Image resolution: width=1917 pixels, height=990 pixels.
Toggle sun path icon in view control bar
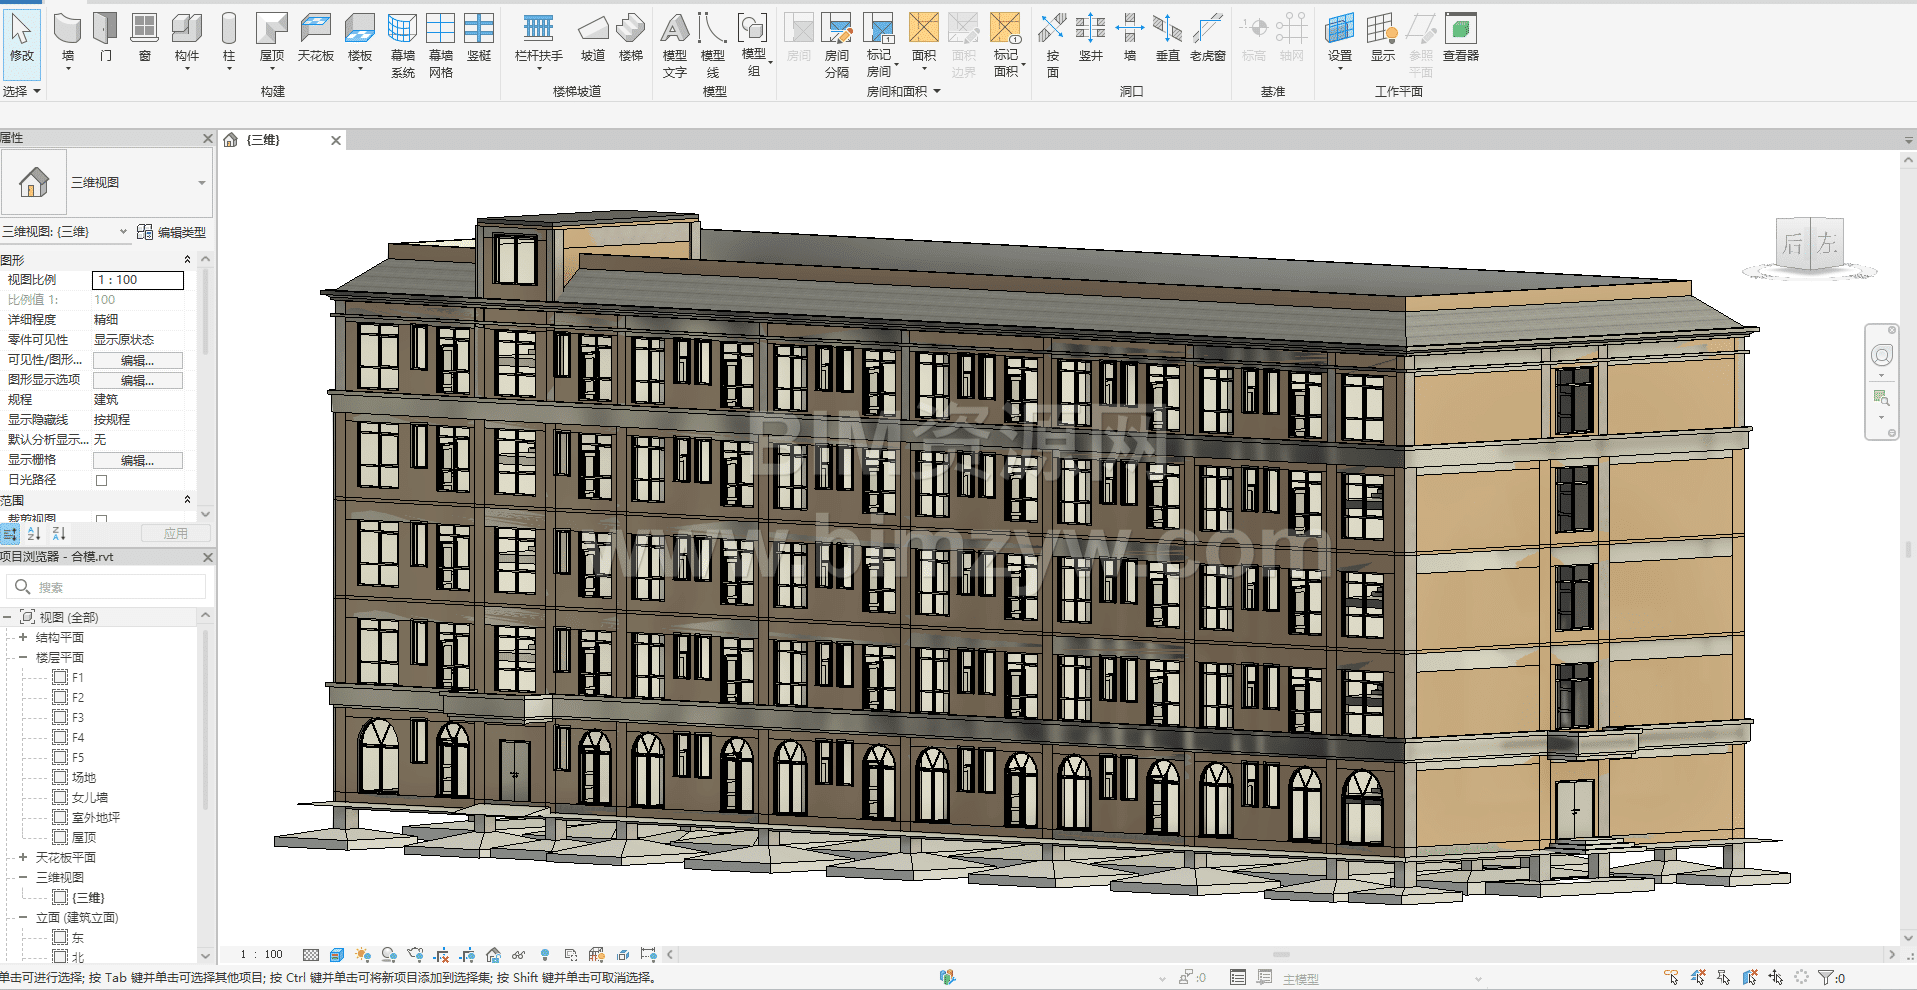(x=363, y=955)
